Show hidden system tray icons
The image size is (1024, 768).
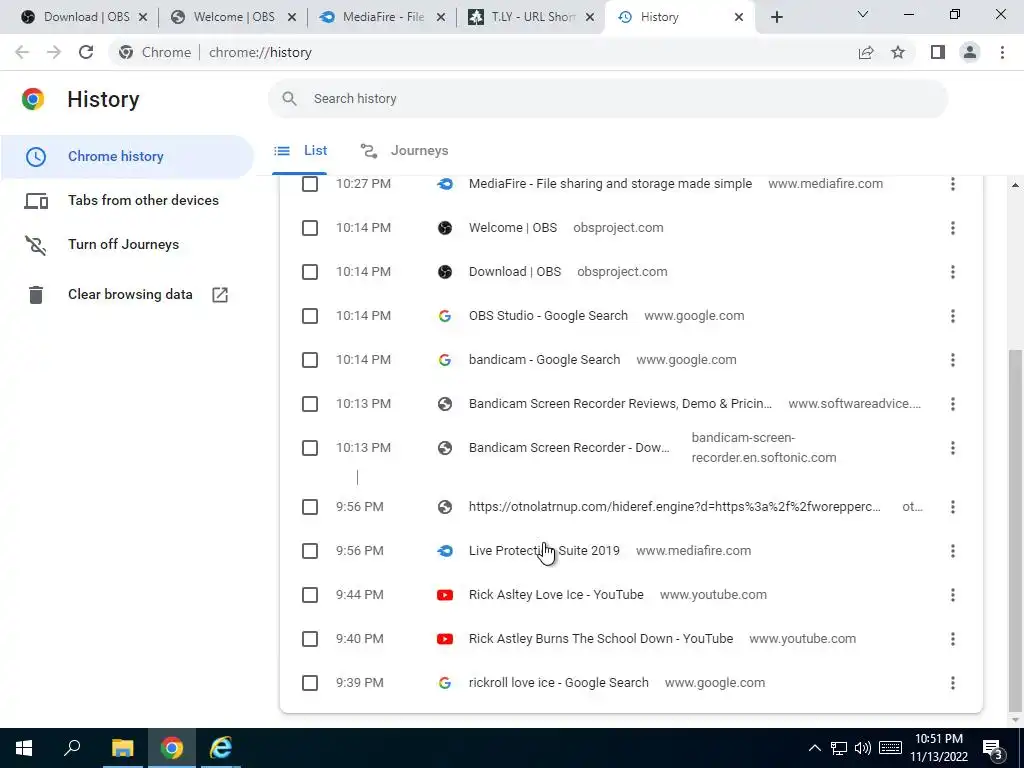[x=814, y=748]
